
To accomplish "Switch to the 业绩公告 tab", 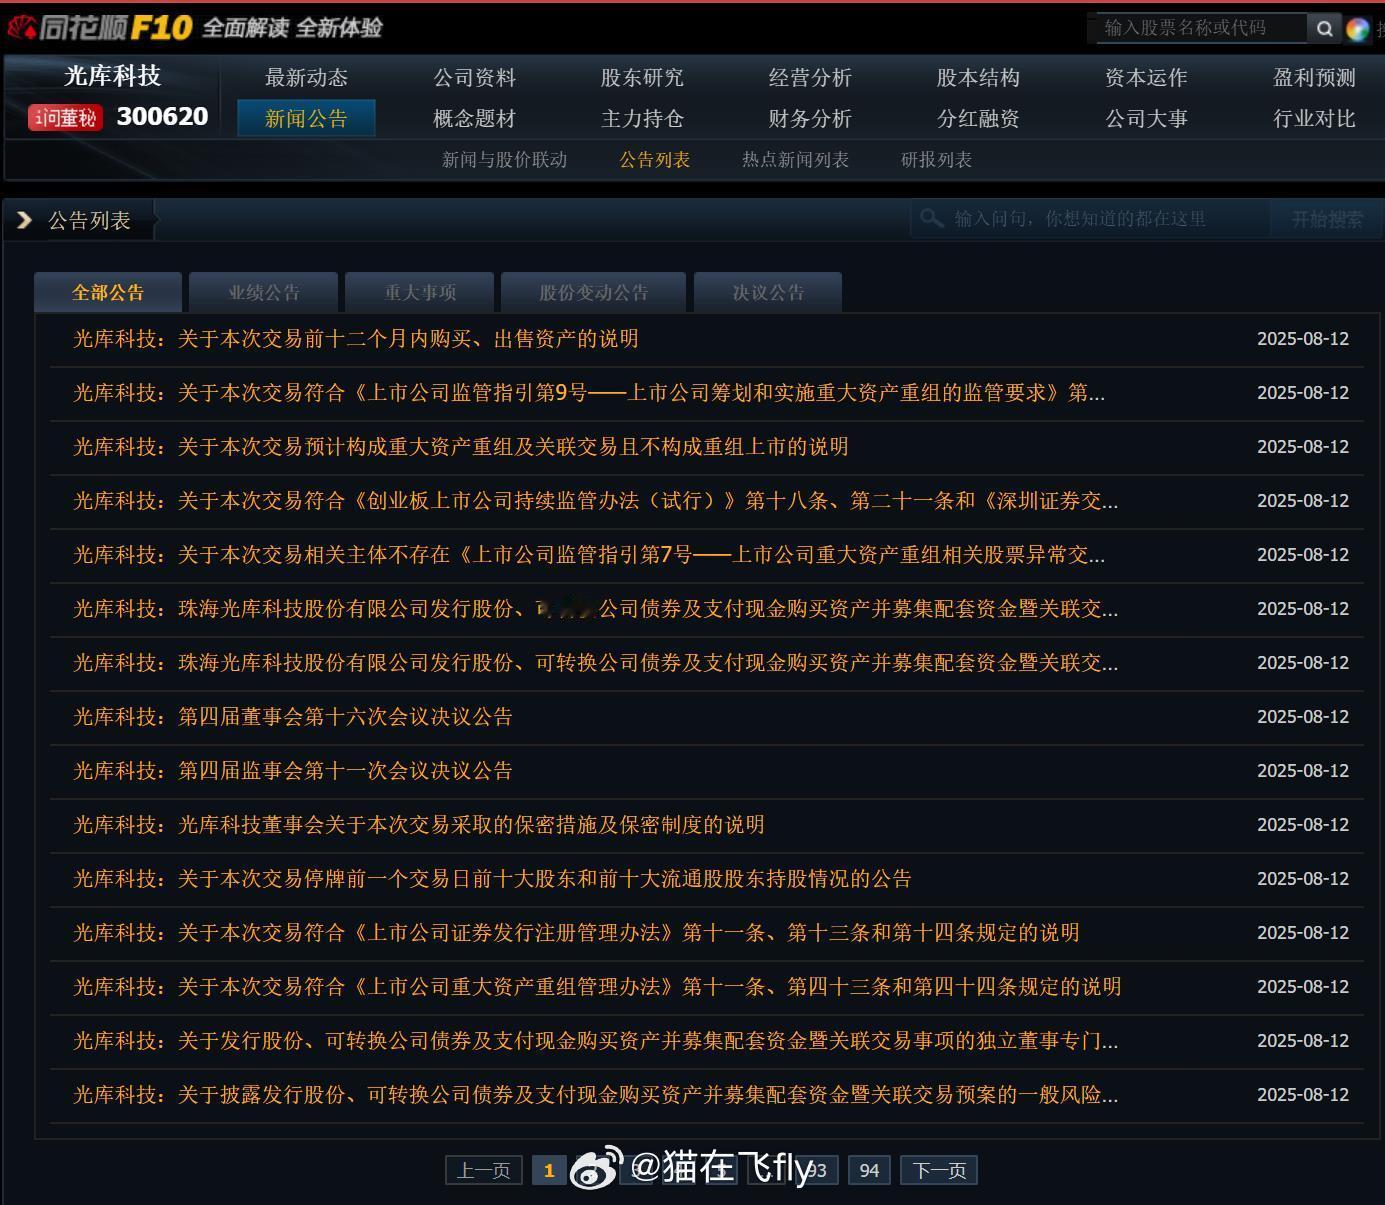I will pos(264,292).
